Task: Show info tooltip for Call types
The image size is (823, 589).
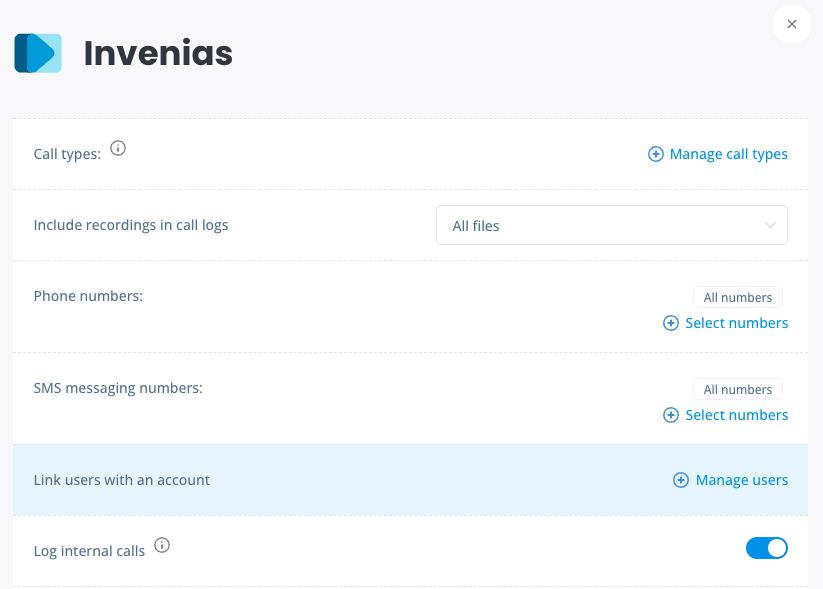Action: click(x=118, y=148)
